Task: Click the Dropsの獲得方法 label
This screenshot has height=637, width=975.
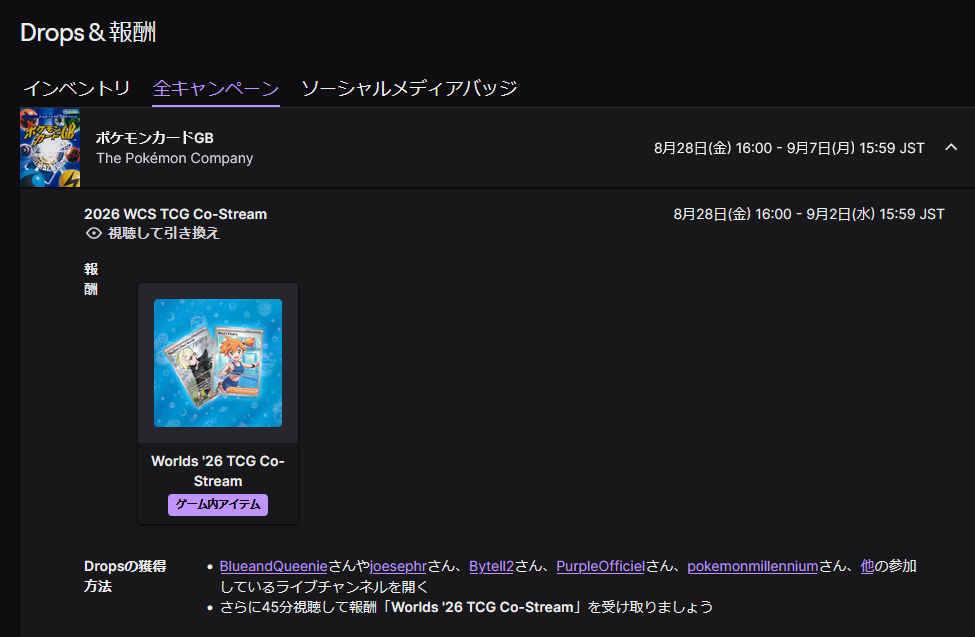Action: (x=125, y=576)
